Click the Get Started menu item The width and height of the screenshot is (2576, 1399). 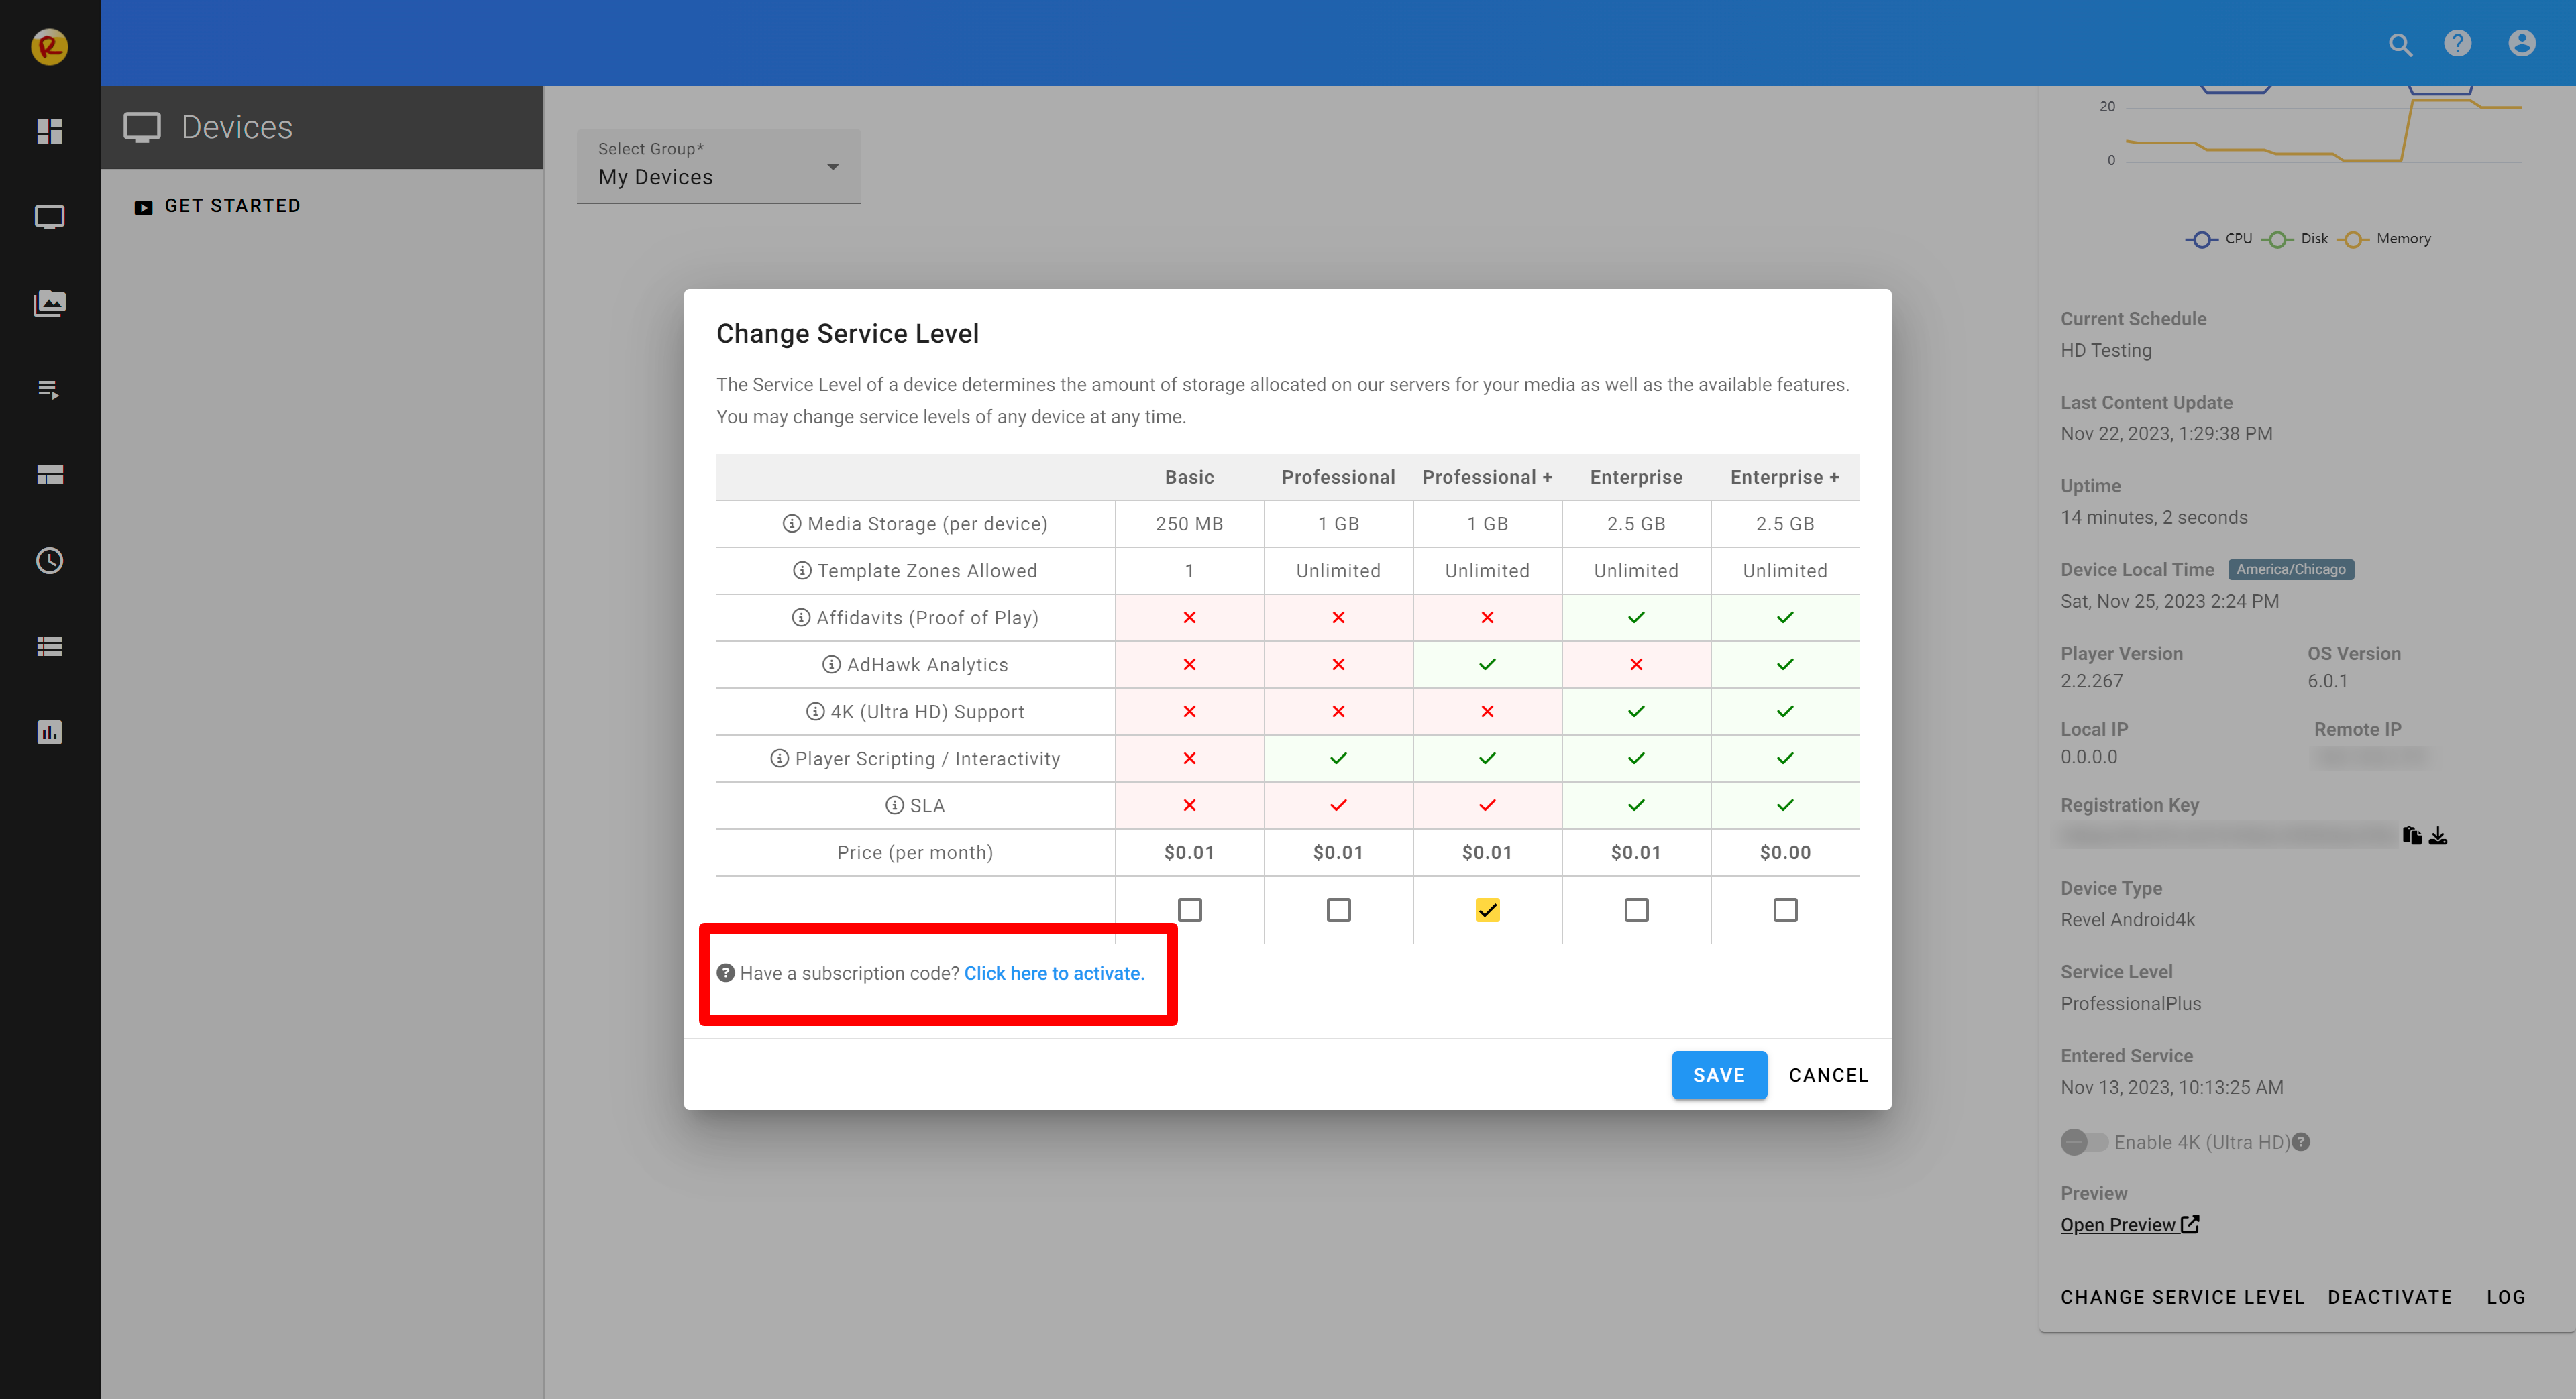232,206
